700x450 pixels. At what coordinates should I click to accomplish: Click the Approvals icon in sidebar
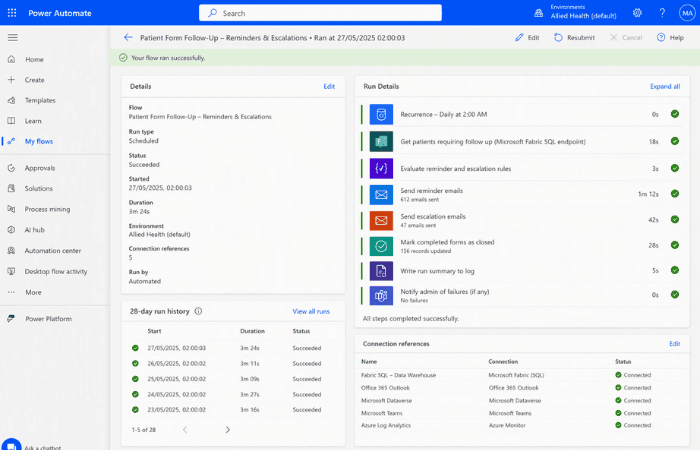(x=12, y=168)
